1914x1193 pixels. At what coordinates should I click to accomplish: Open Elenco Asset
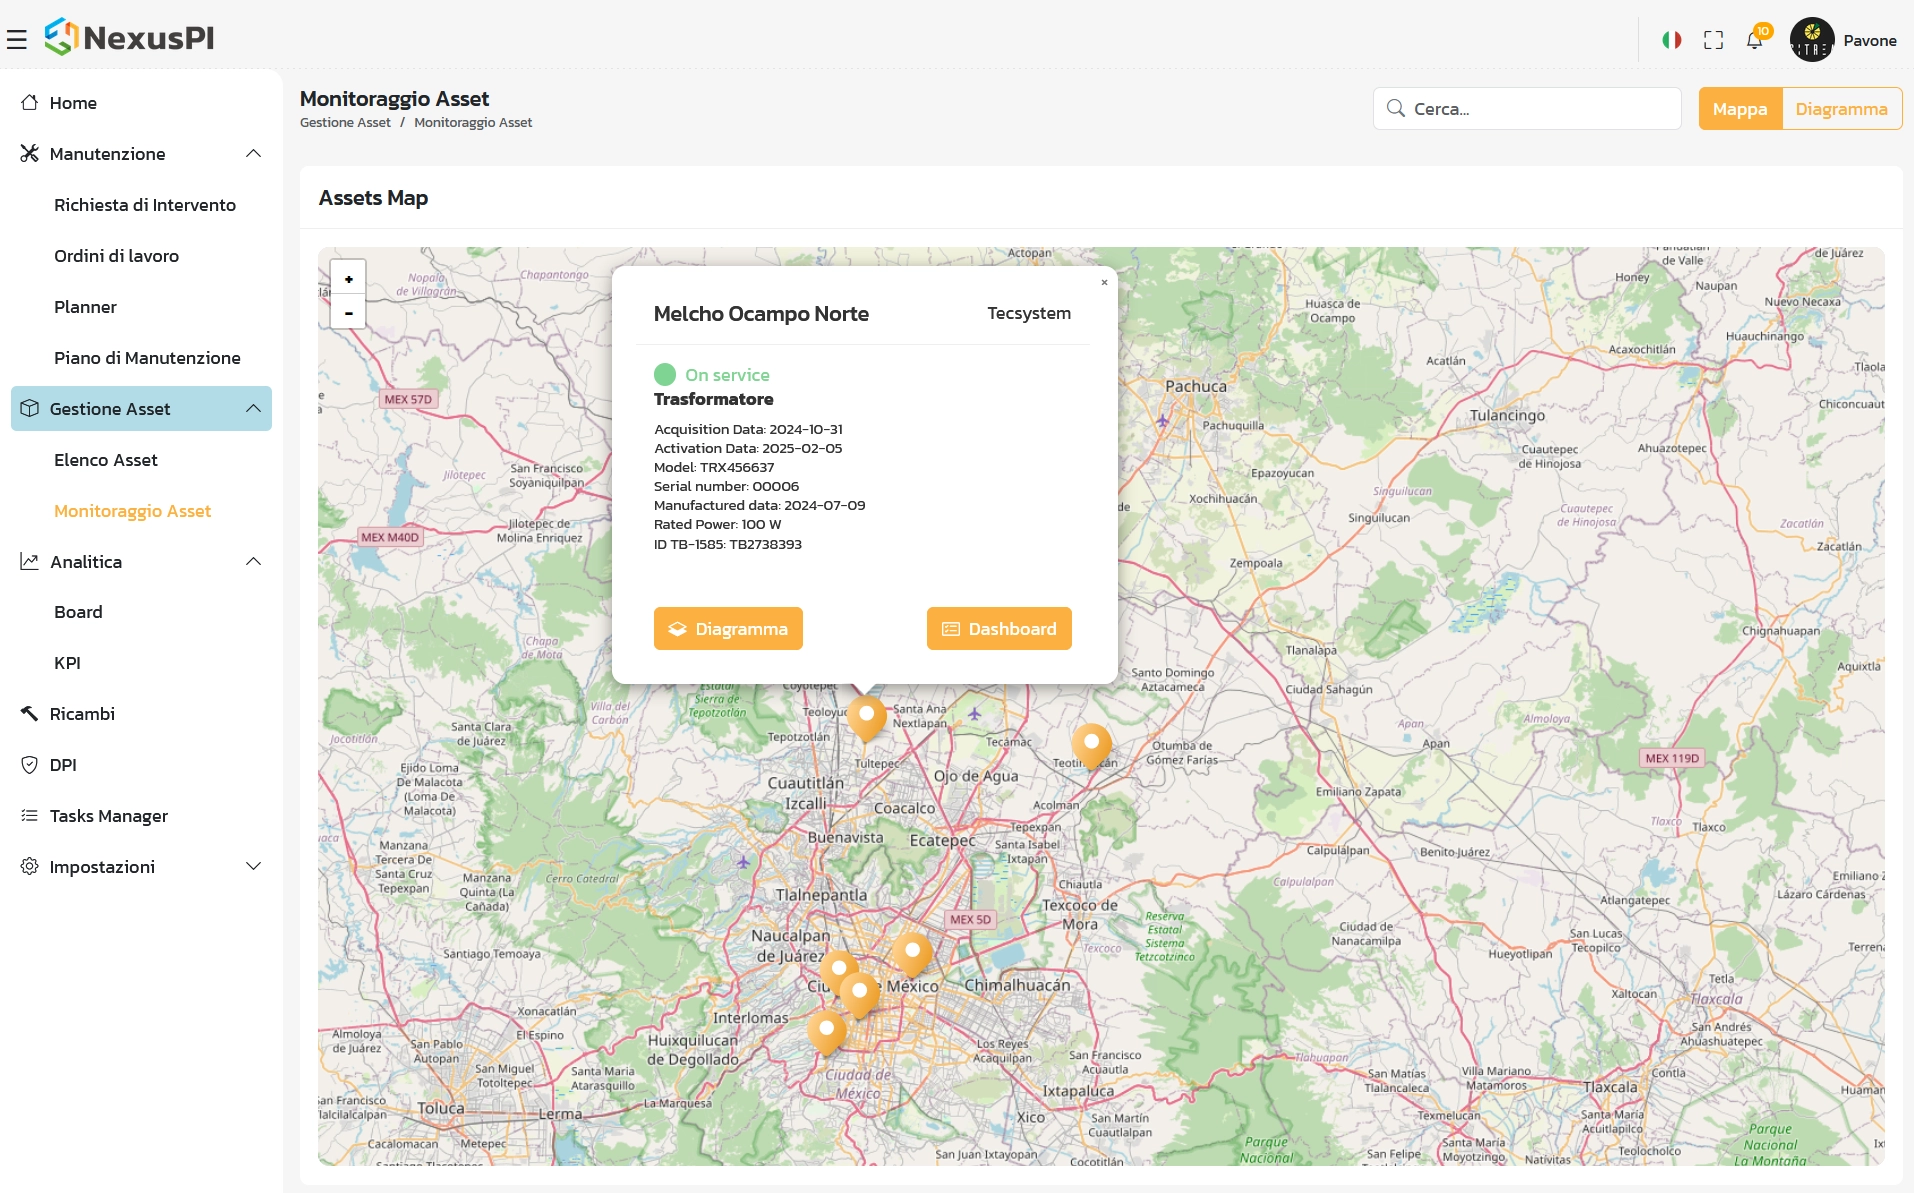(x=106, y=459)
